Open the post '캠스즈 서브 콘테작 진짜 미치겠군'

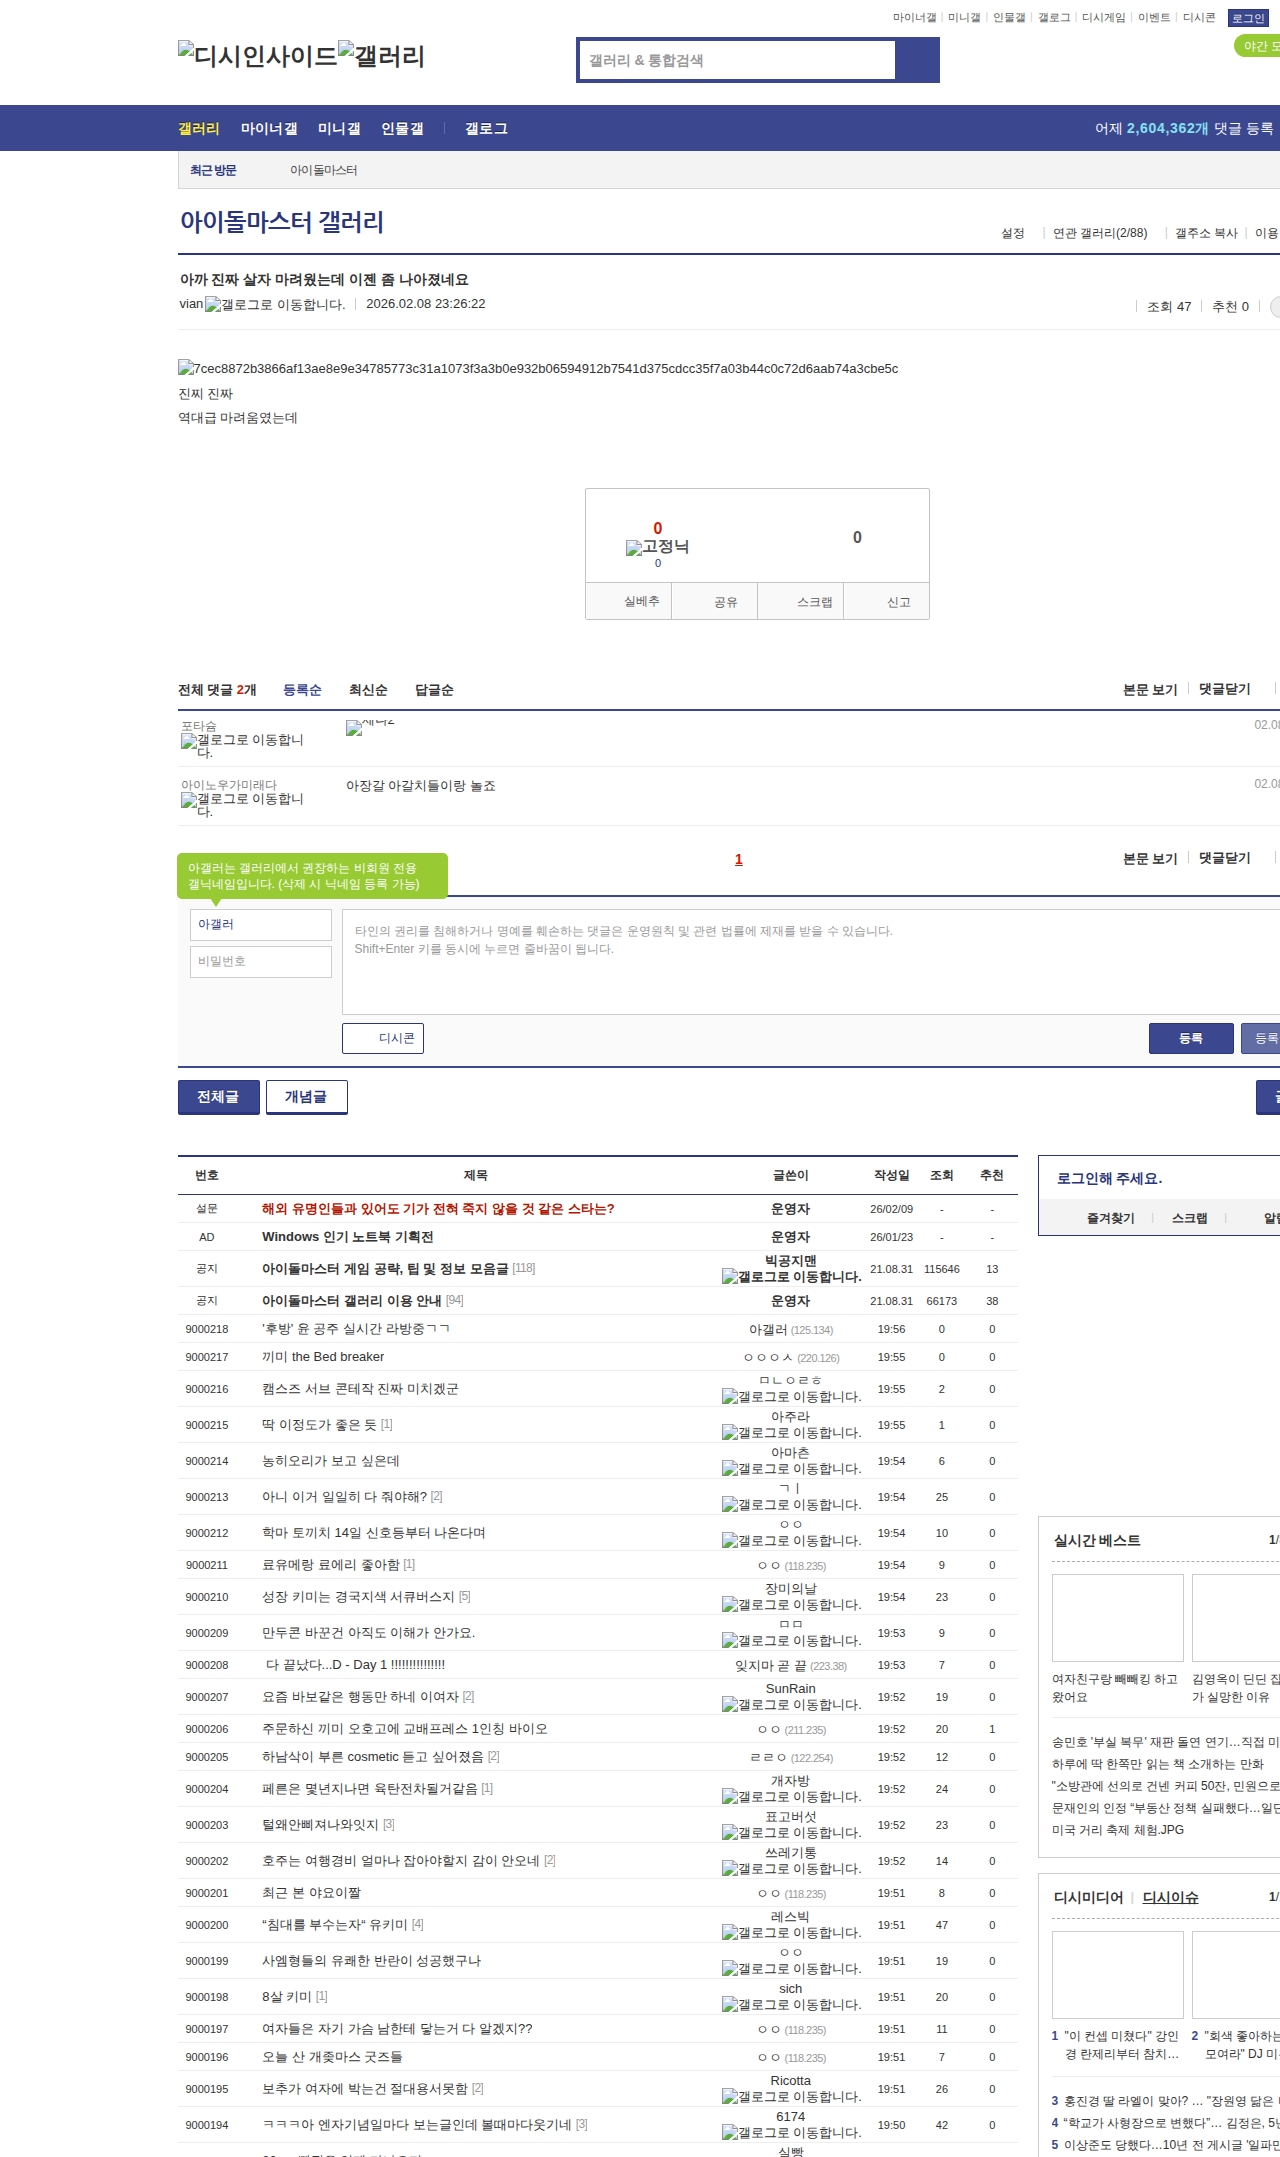click(360, 1389)
